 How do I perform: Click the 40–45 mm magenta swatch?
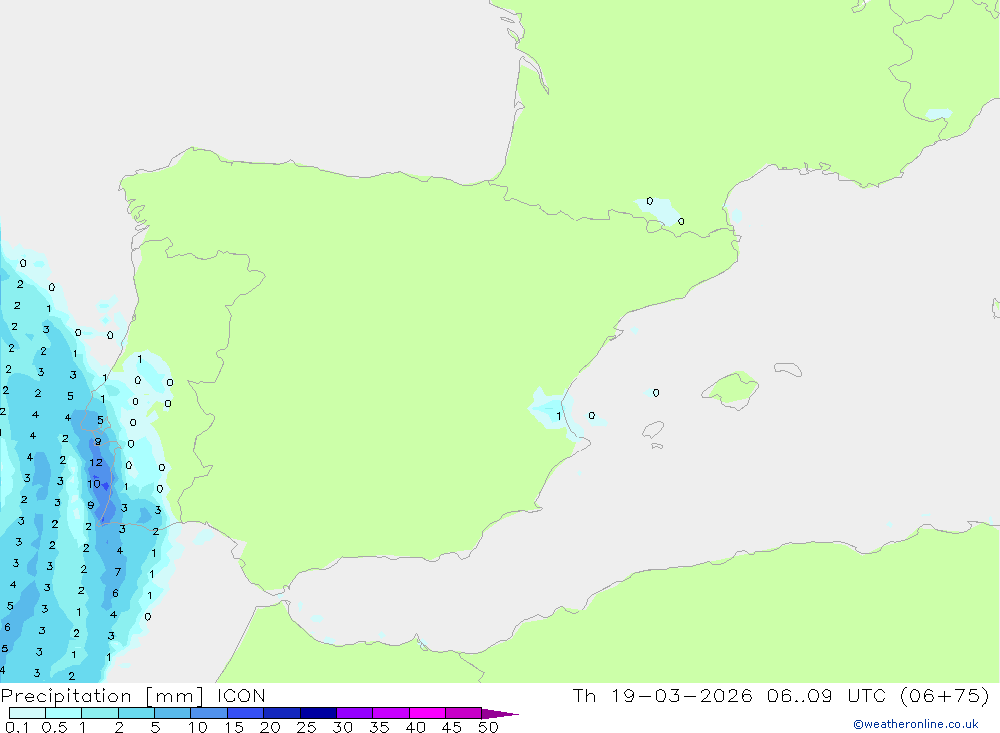(x=427, y=713)
